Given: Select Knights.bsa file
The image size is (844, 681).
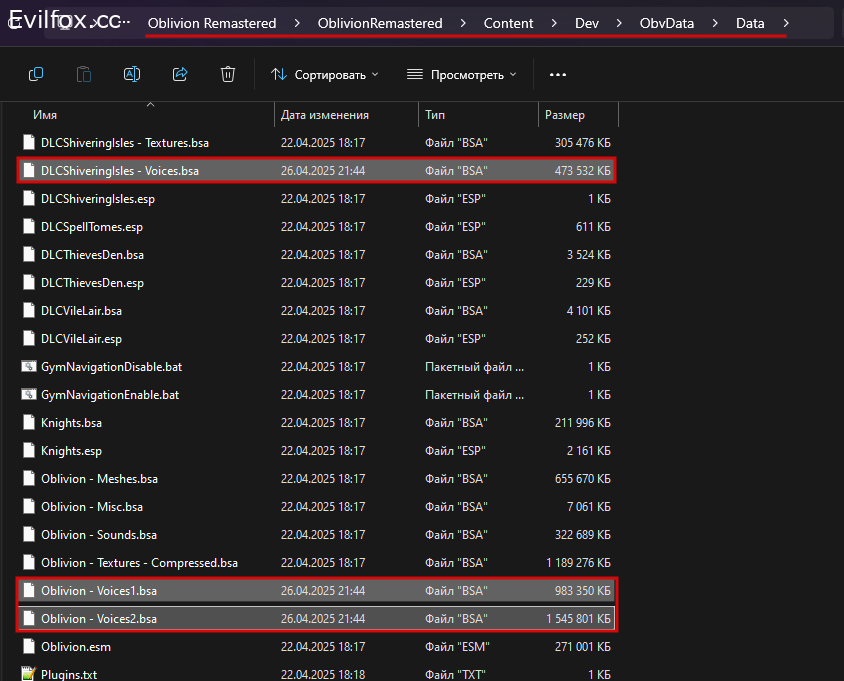Looking at the screenshot, I should tap(317, 423).
